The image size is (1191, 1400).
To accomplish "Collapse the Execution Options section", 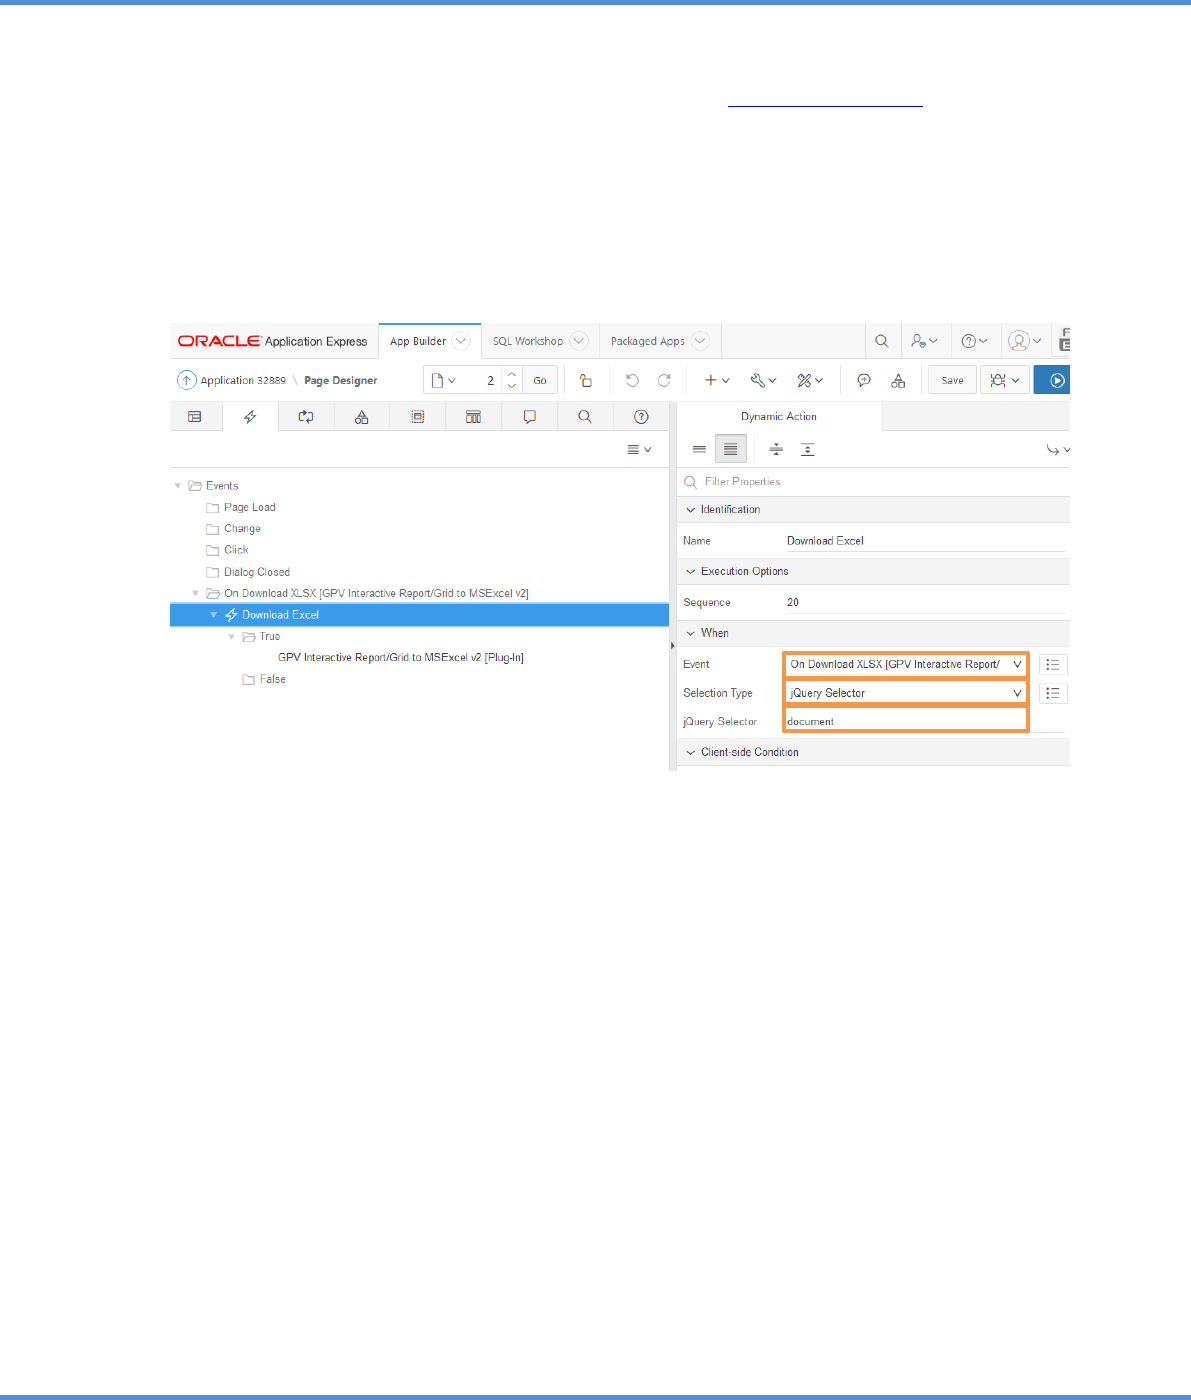I will (690, 572).
